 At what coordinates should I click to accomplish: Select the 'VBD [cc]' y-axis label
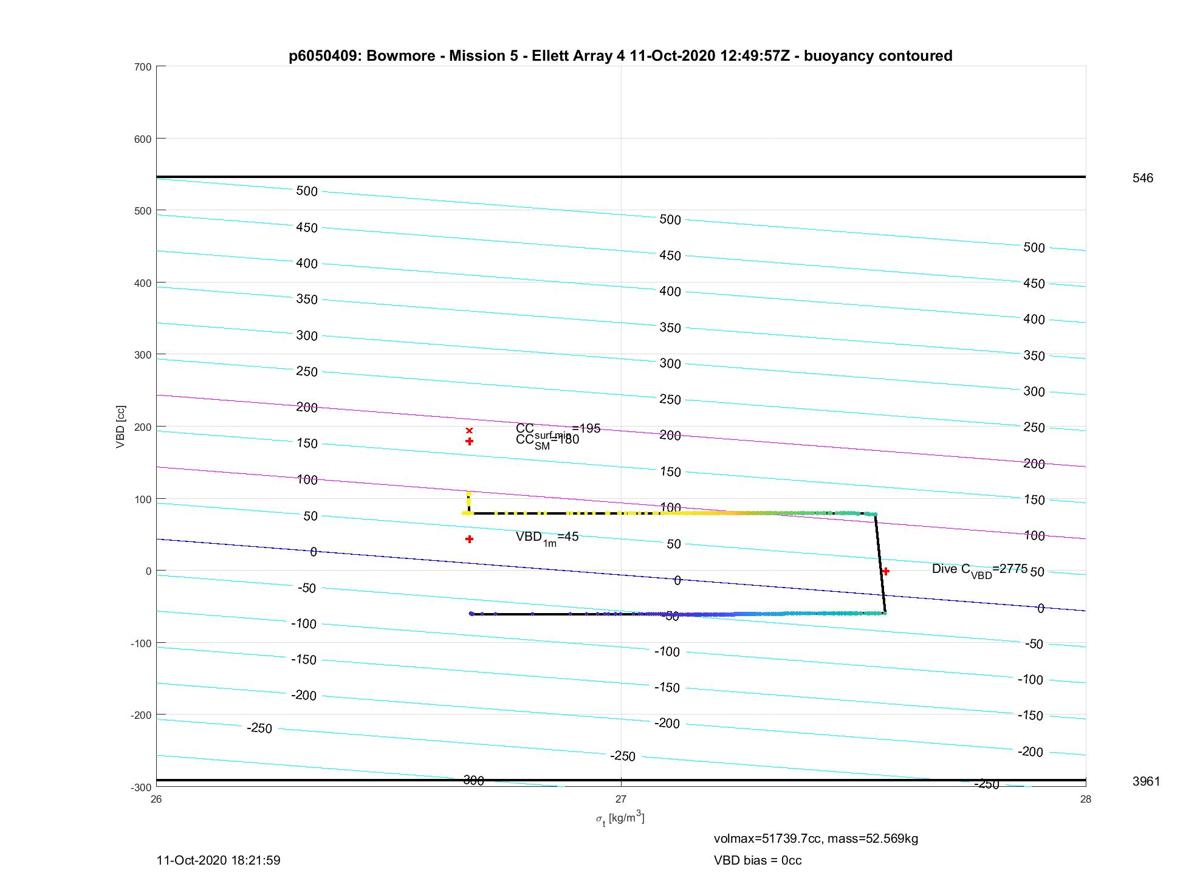click(x=120, y=427)
